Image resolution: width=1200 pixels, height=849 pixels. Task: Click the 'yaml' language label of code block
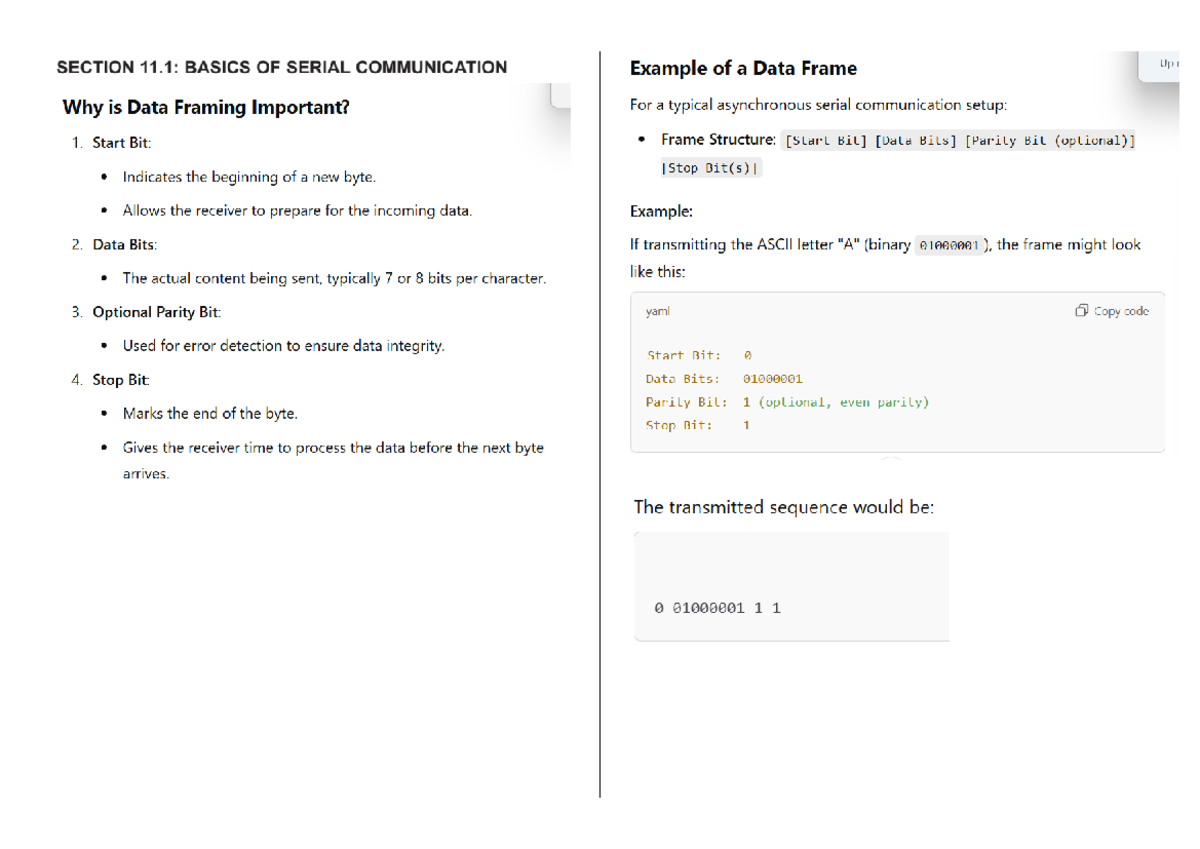click(658, 311)
